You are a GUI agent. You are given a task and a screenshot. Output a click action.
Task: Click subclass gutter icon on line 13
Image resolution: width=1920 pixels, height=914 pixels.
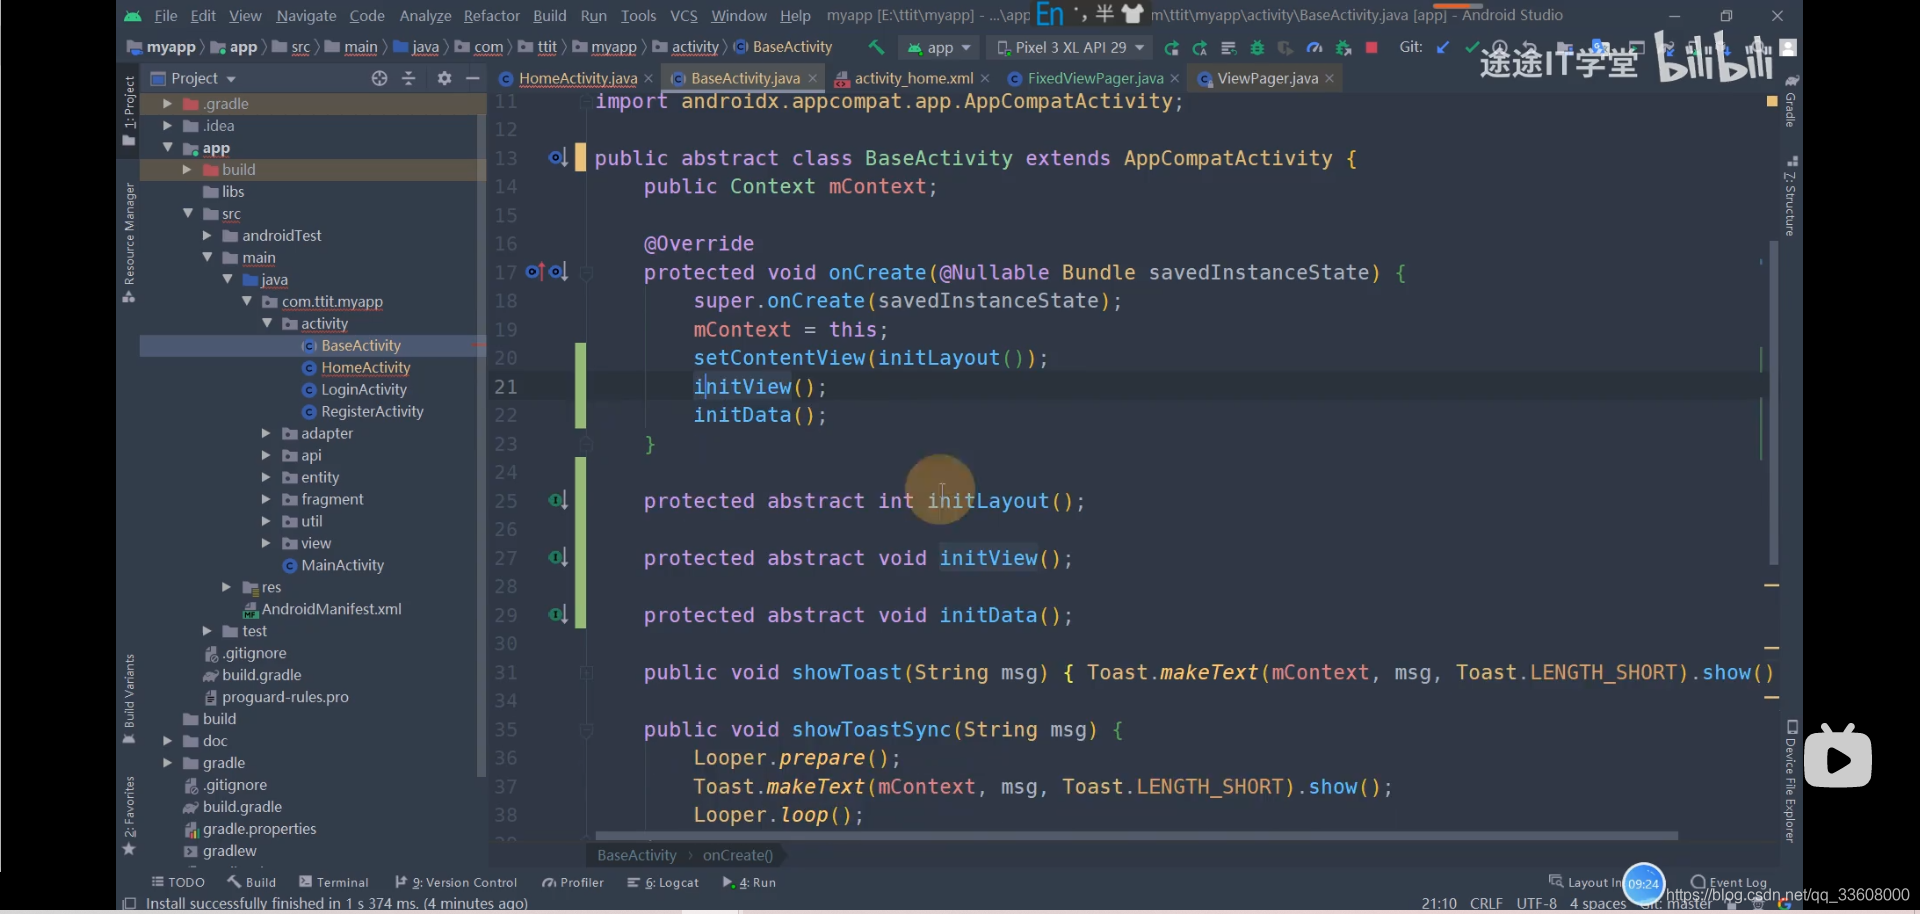pyautogui.click(x=557, y=157)
